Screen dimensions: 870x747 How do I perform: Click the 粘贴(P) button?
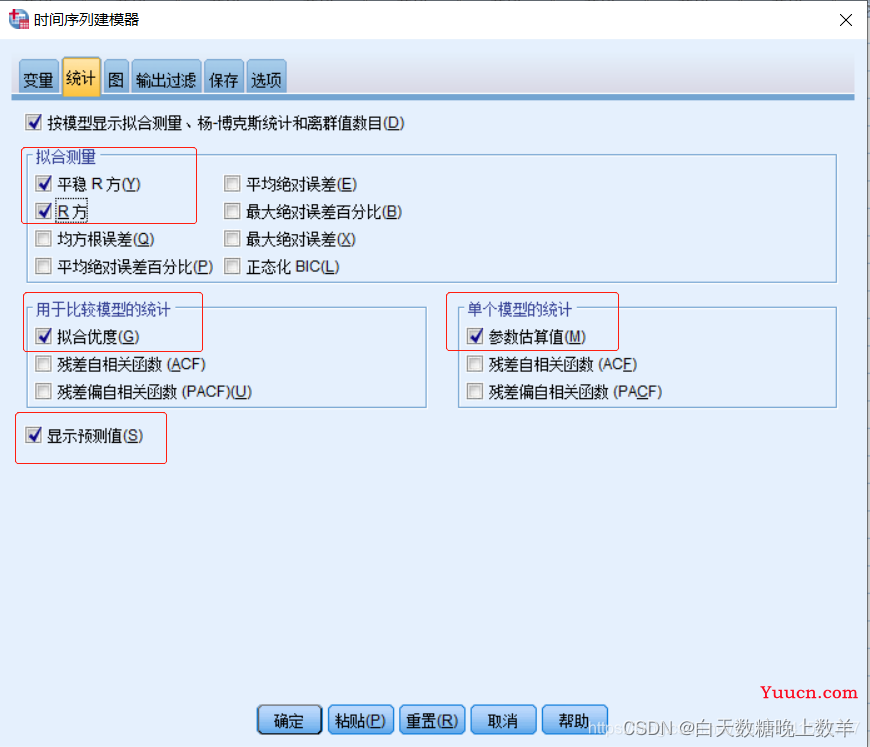(361, 720)
